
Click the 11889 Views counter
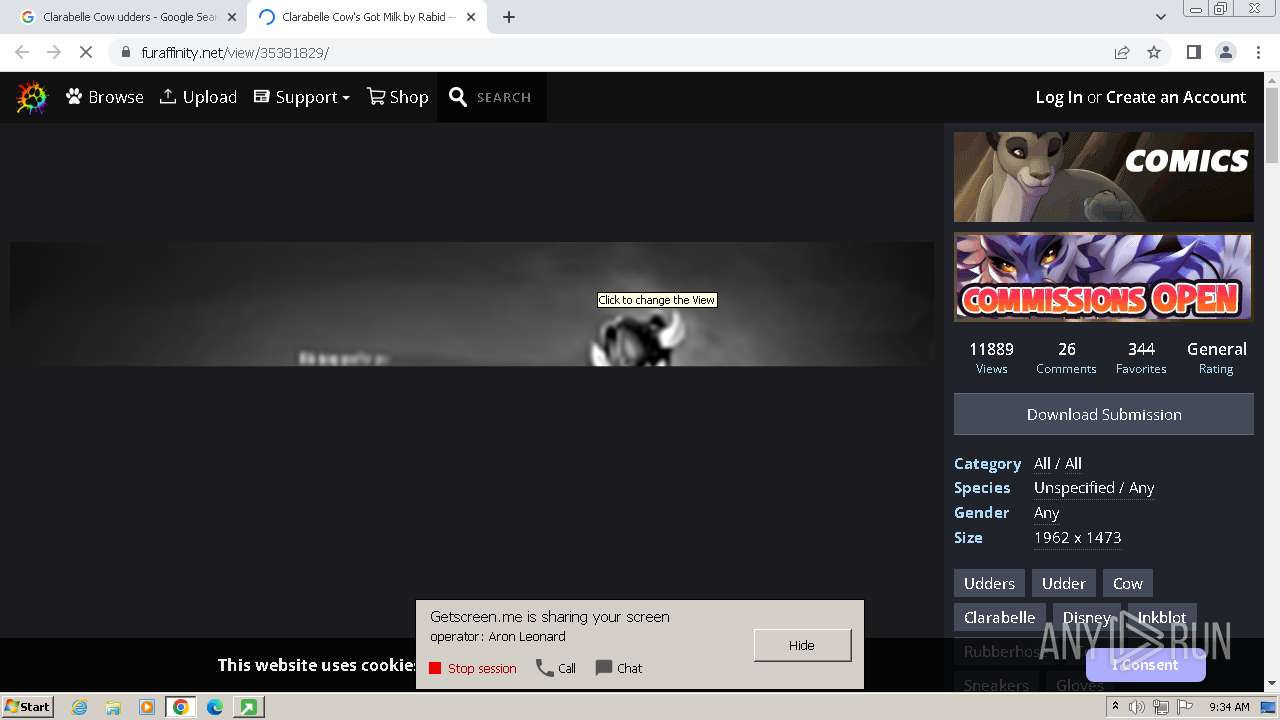[991, 358]
